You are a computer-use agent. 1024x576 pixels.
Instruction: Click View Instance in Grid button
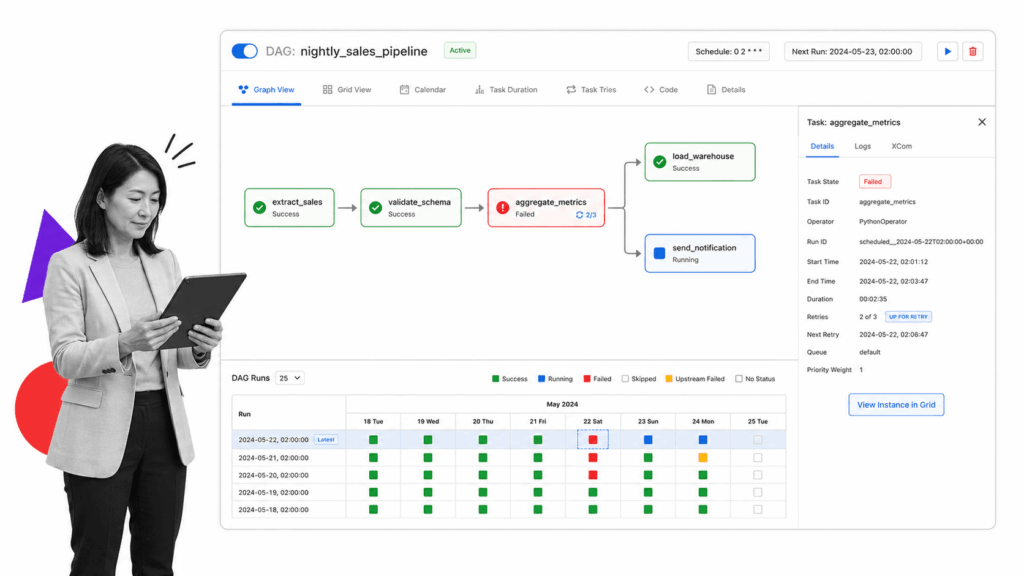[x=896, y=405]
